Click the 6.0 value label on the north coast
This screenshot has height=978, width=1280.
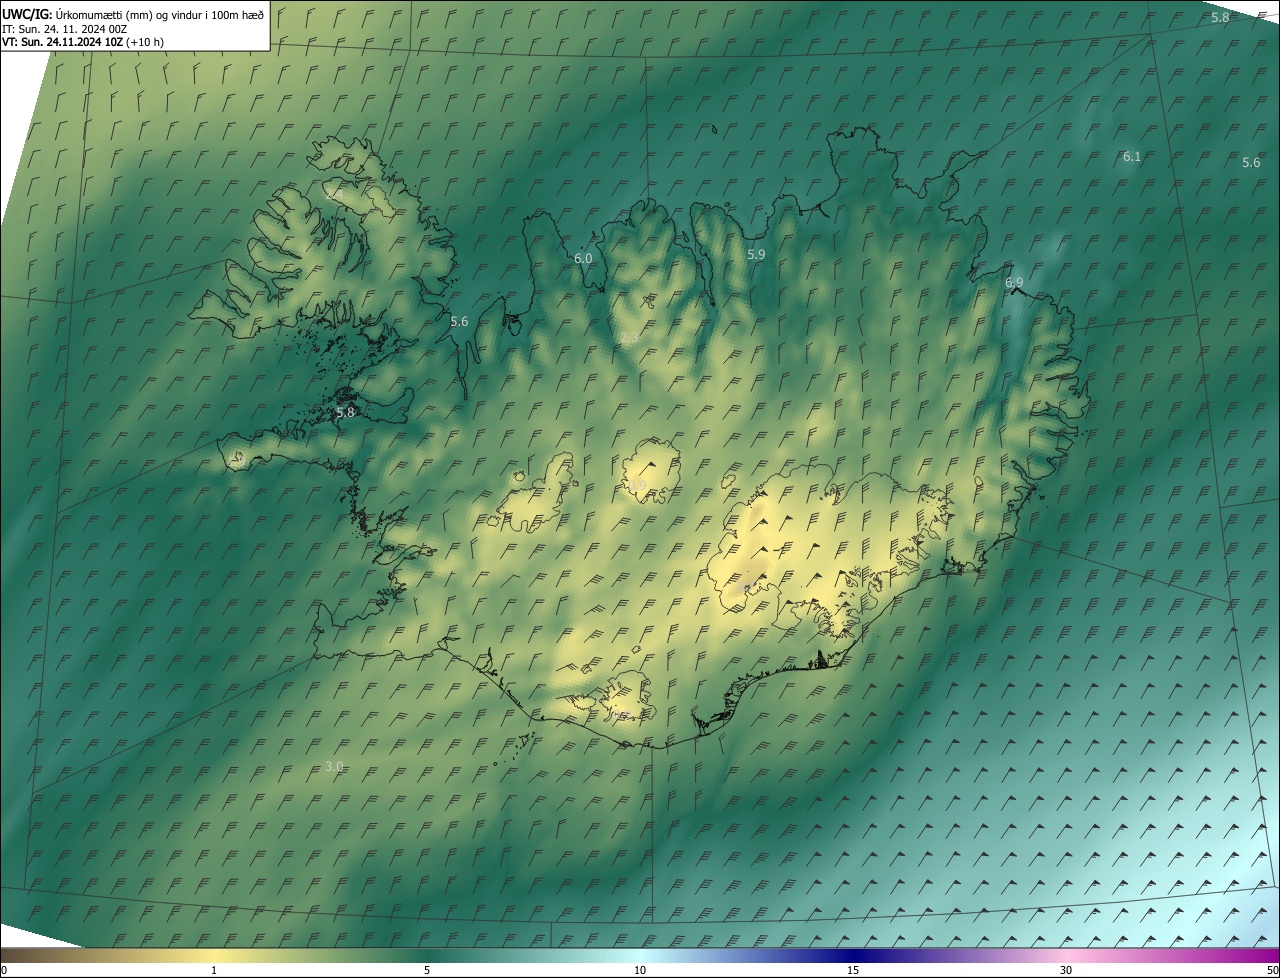(x=583, y=258)
